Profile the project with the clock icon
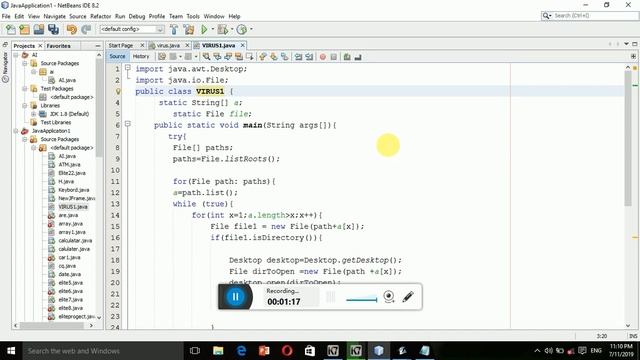The image size is (640, 360). [242, 29]
